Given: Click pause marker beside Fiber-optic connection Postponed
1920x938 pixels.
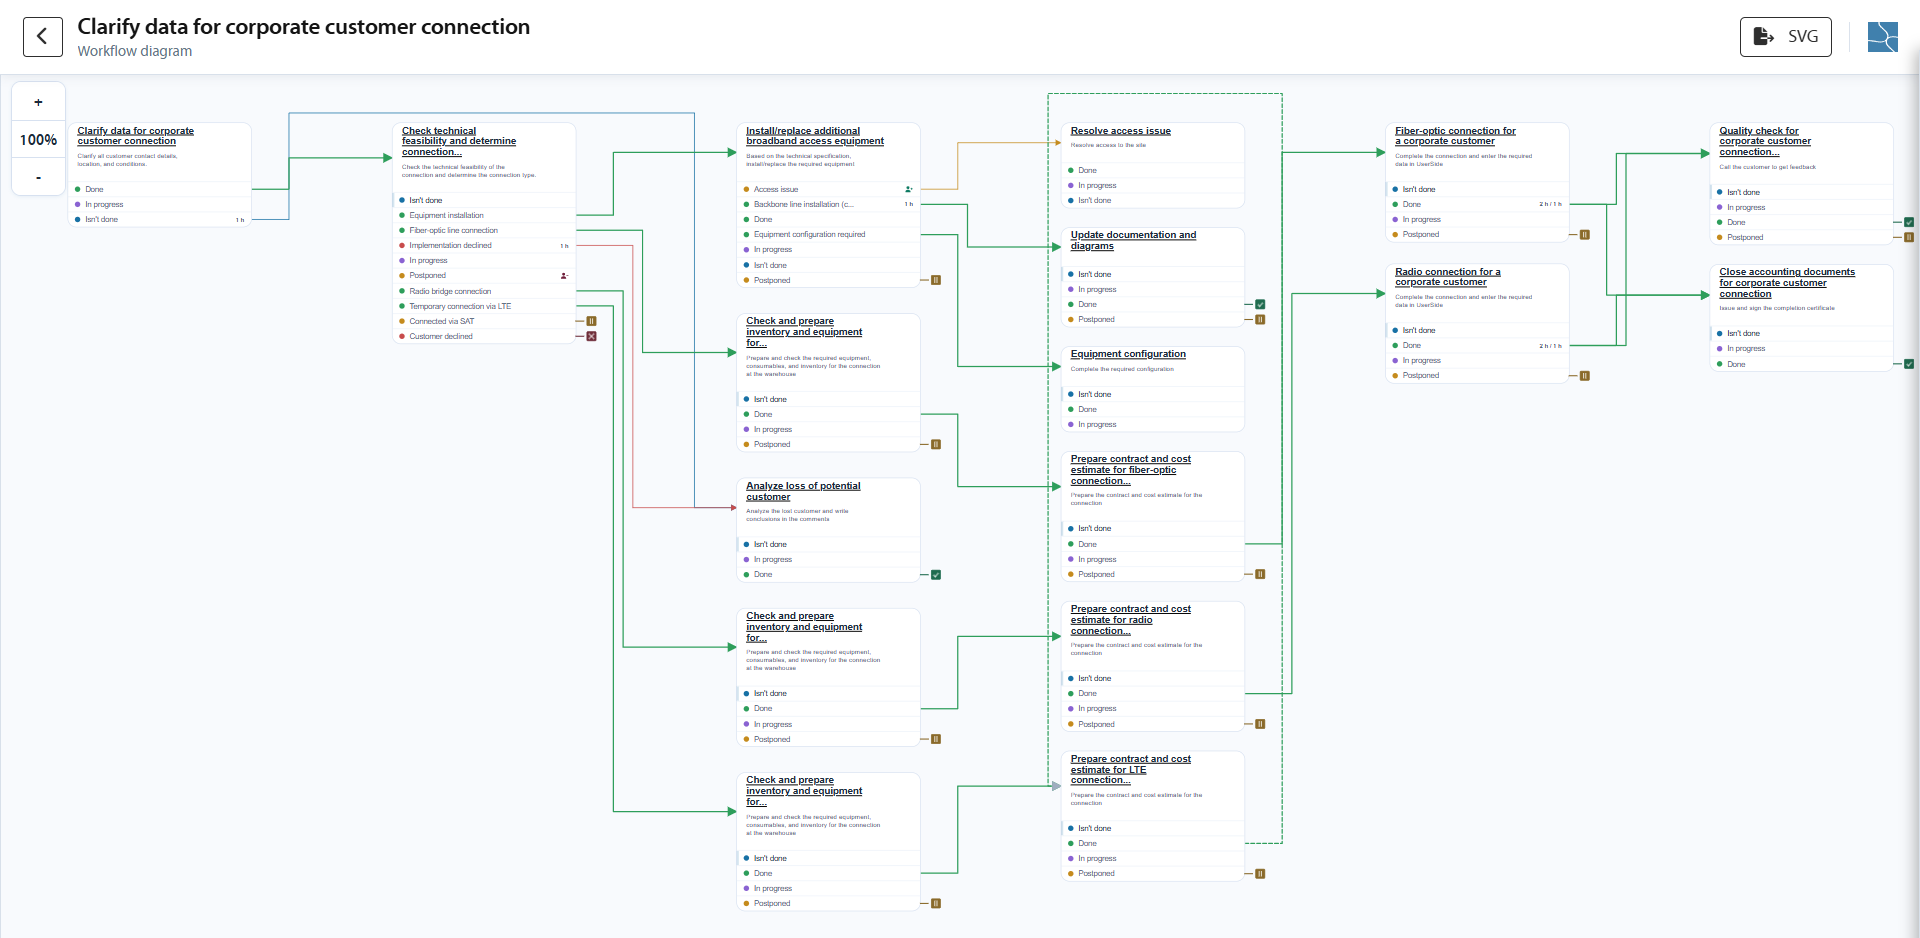Looking at the screenshot, I should tap(1585, 235).
